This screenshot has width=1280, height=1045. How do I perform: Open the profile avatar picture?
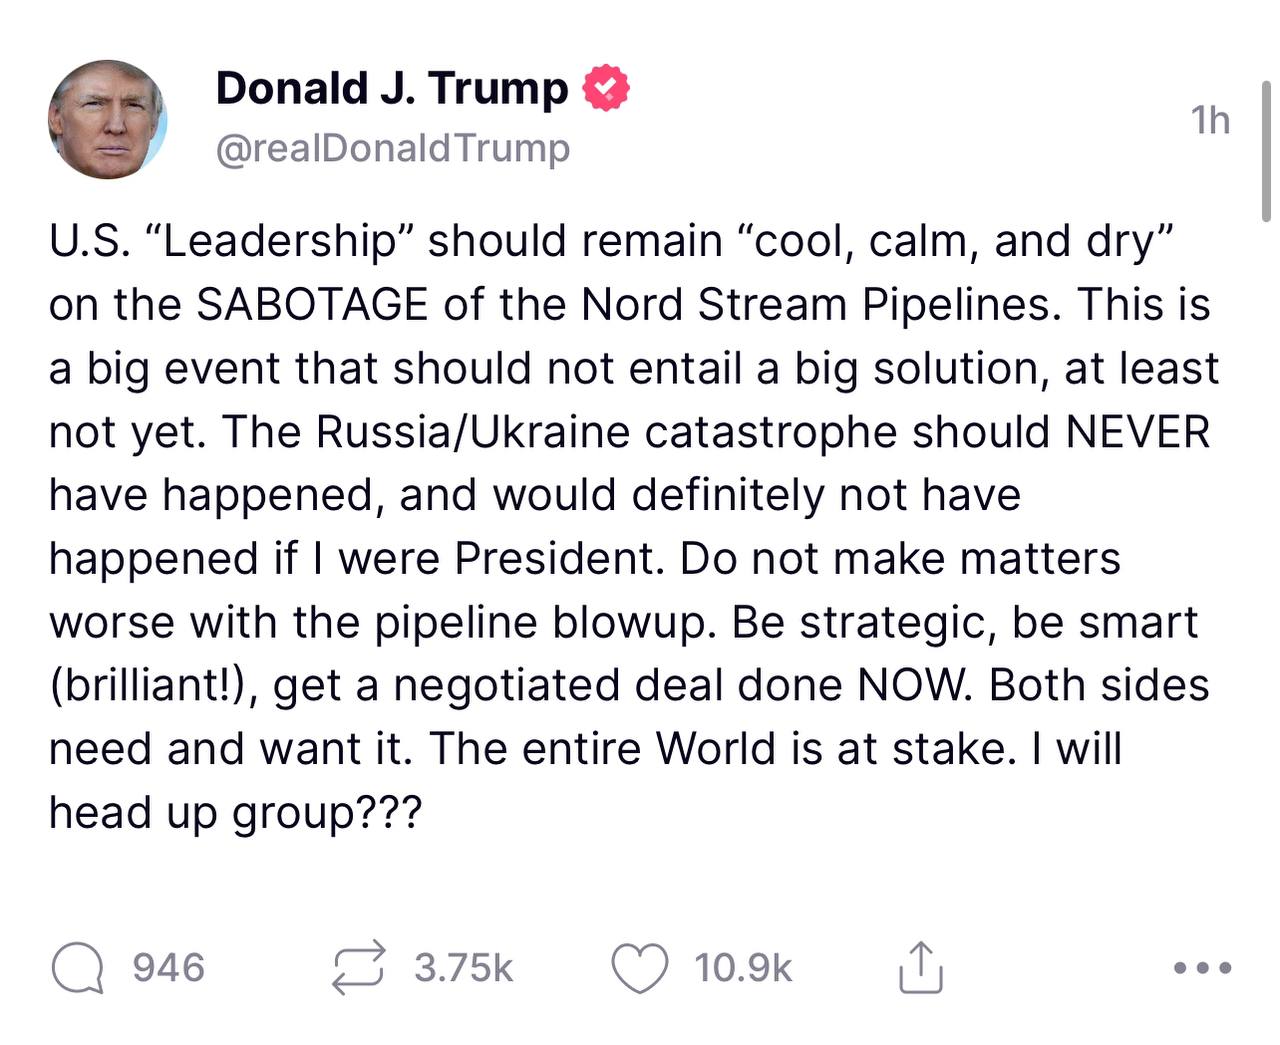point(107,120)
